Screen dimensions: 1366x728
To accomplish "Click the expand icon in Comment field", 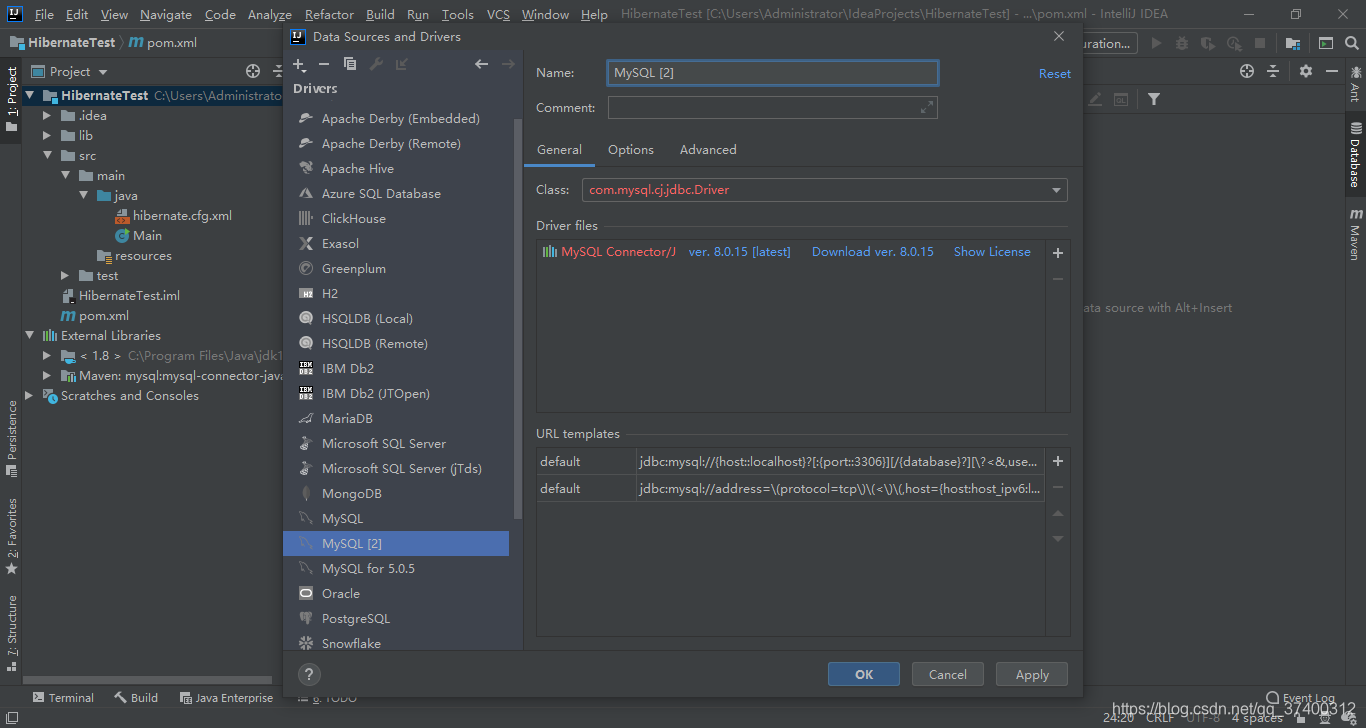I will 927,107.
